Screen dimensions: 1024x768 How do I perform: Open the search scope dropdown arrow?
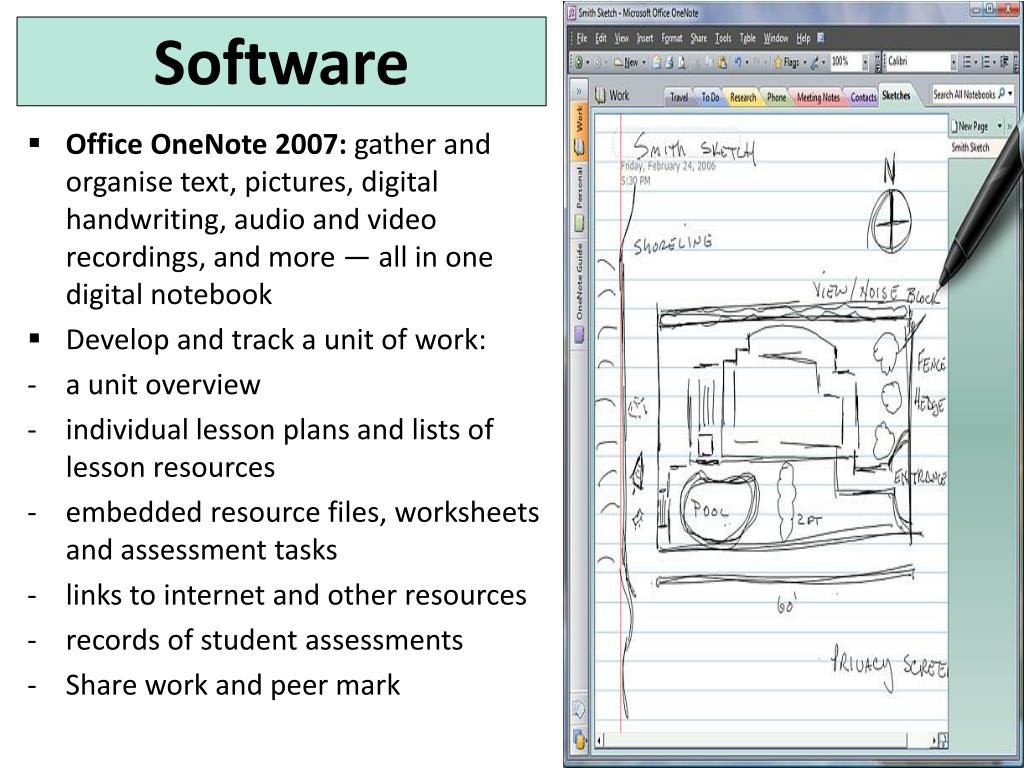pos(1011,94)
